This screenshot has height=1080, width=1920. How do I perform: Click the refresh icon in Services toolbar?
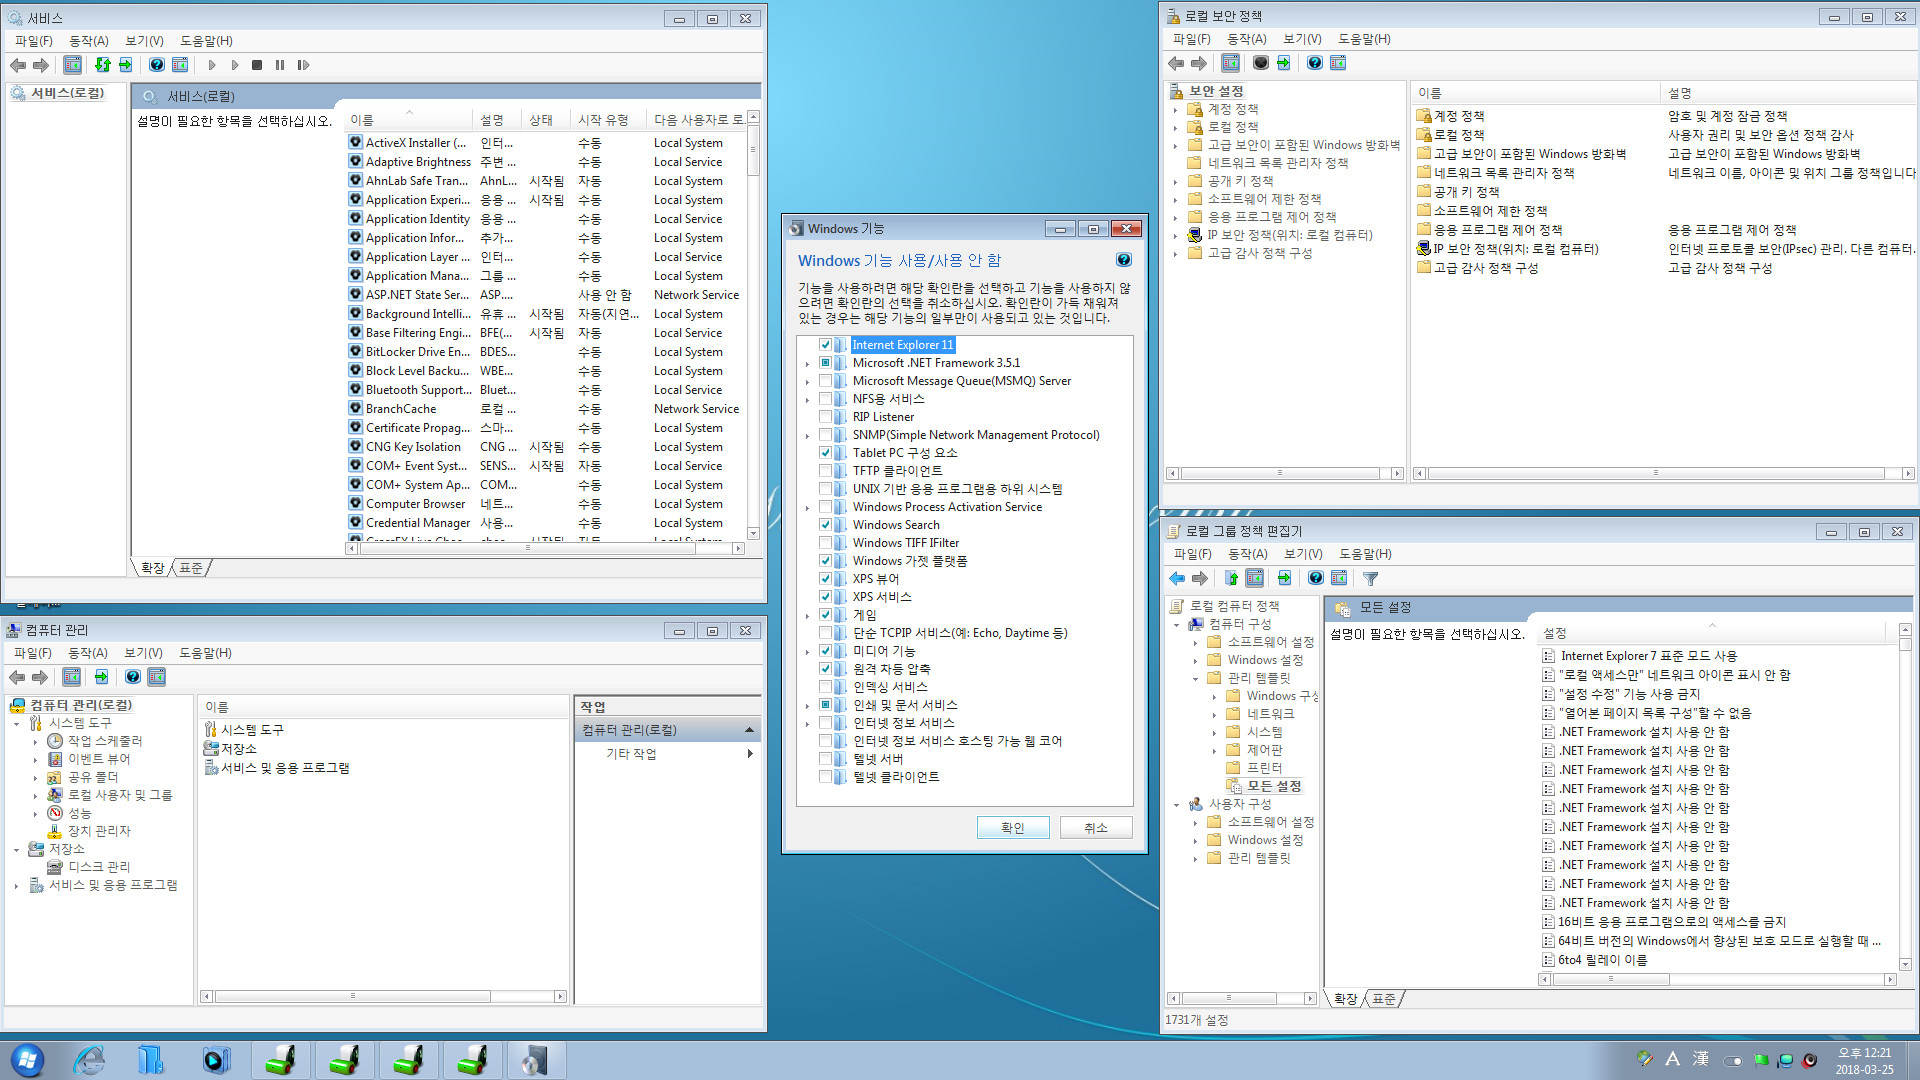(102, 65)
